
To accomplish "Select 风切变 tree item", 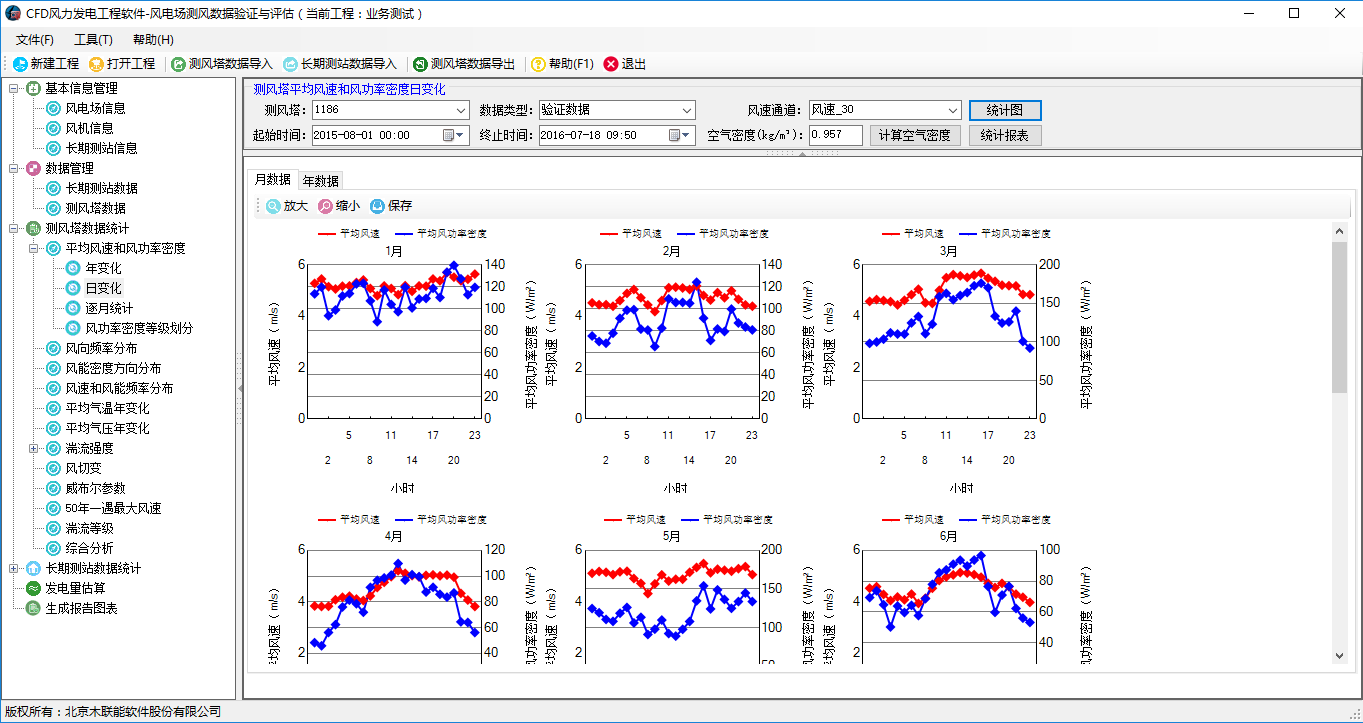I will 83,468.
